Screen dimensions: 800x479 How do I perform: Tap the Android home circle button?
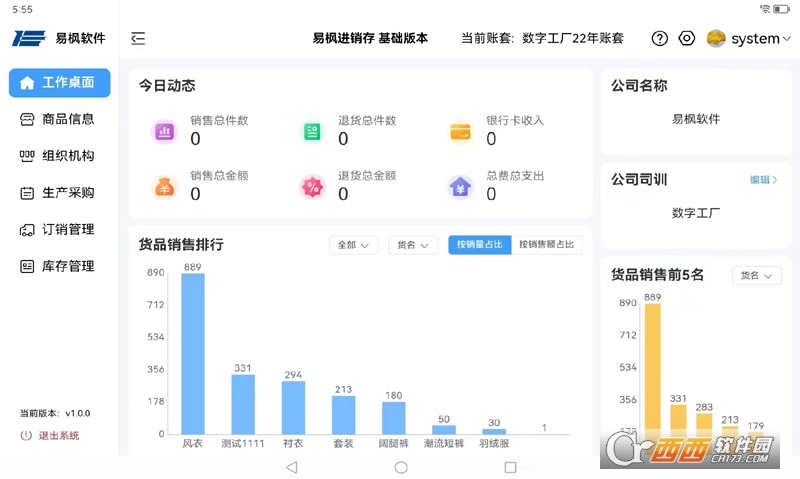(401, 467)
